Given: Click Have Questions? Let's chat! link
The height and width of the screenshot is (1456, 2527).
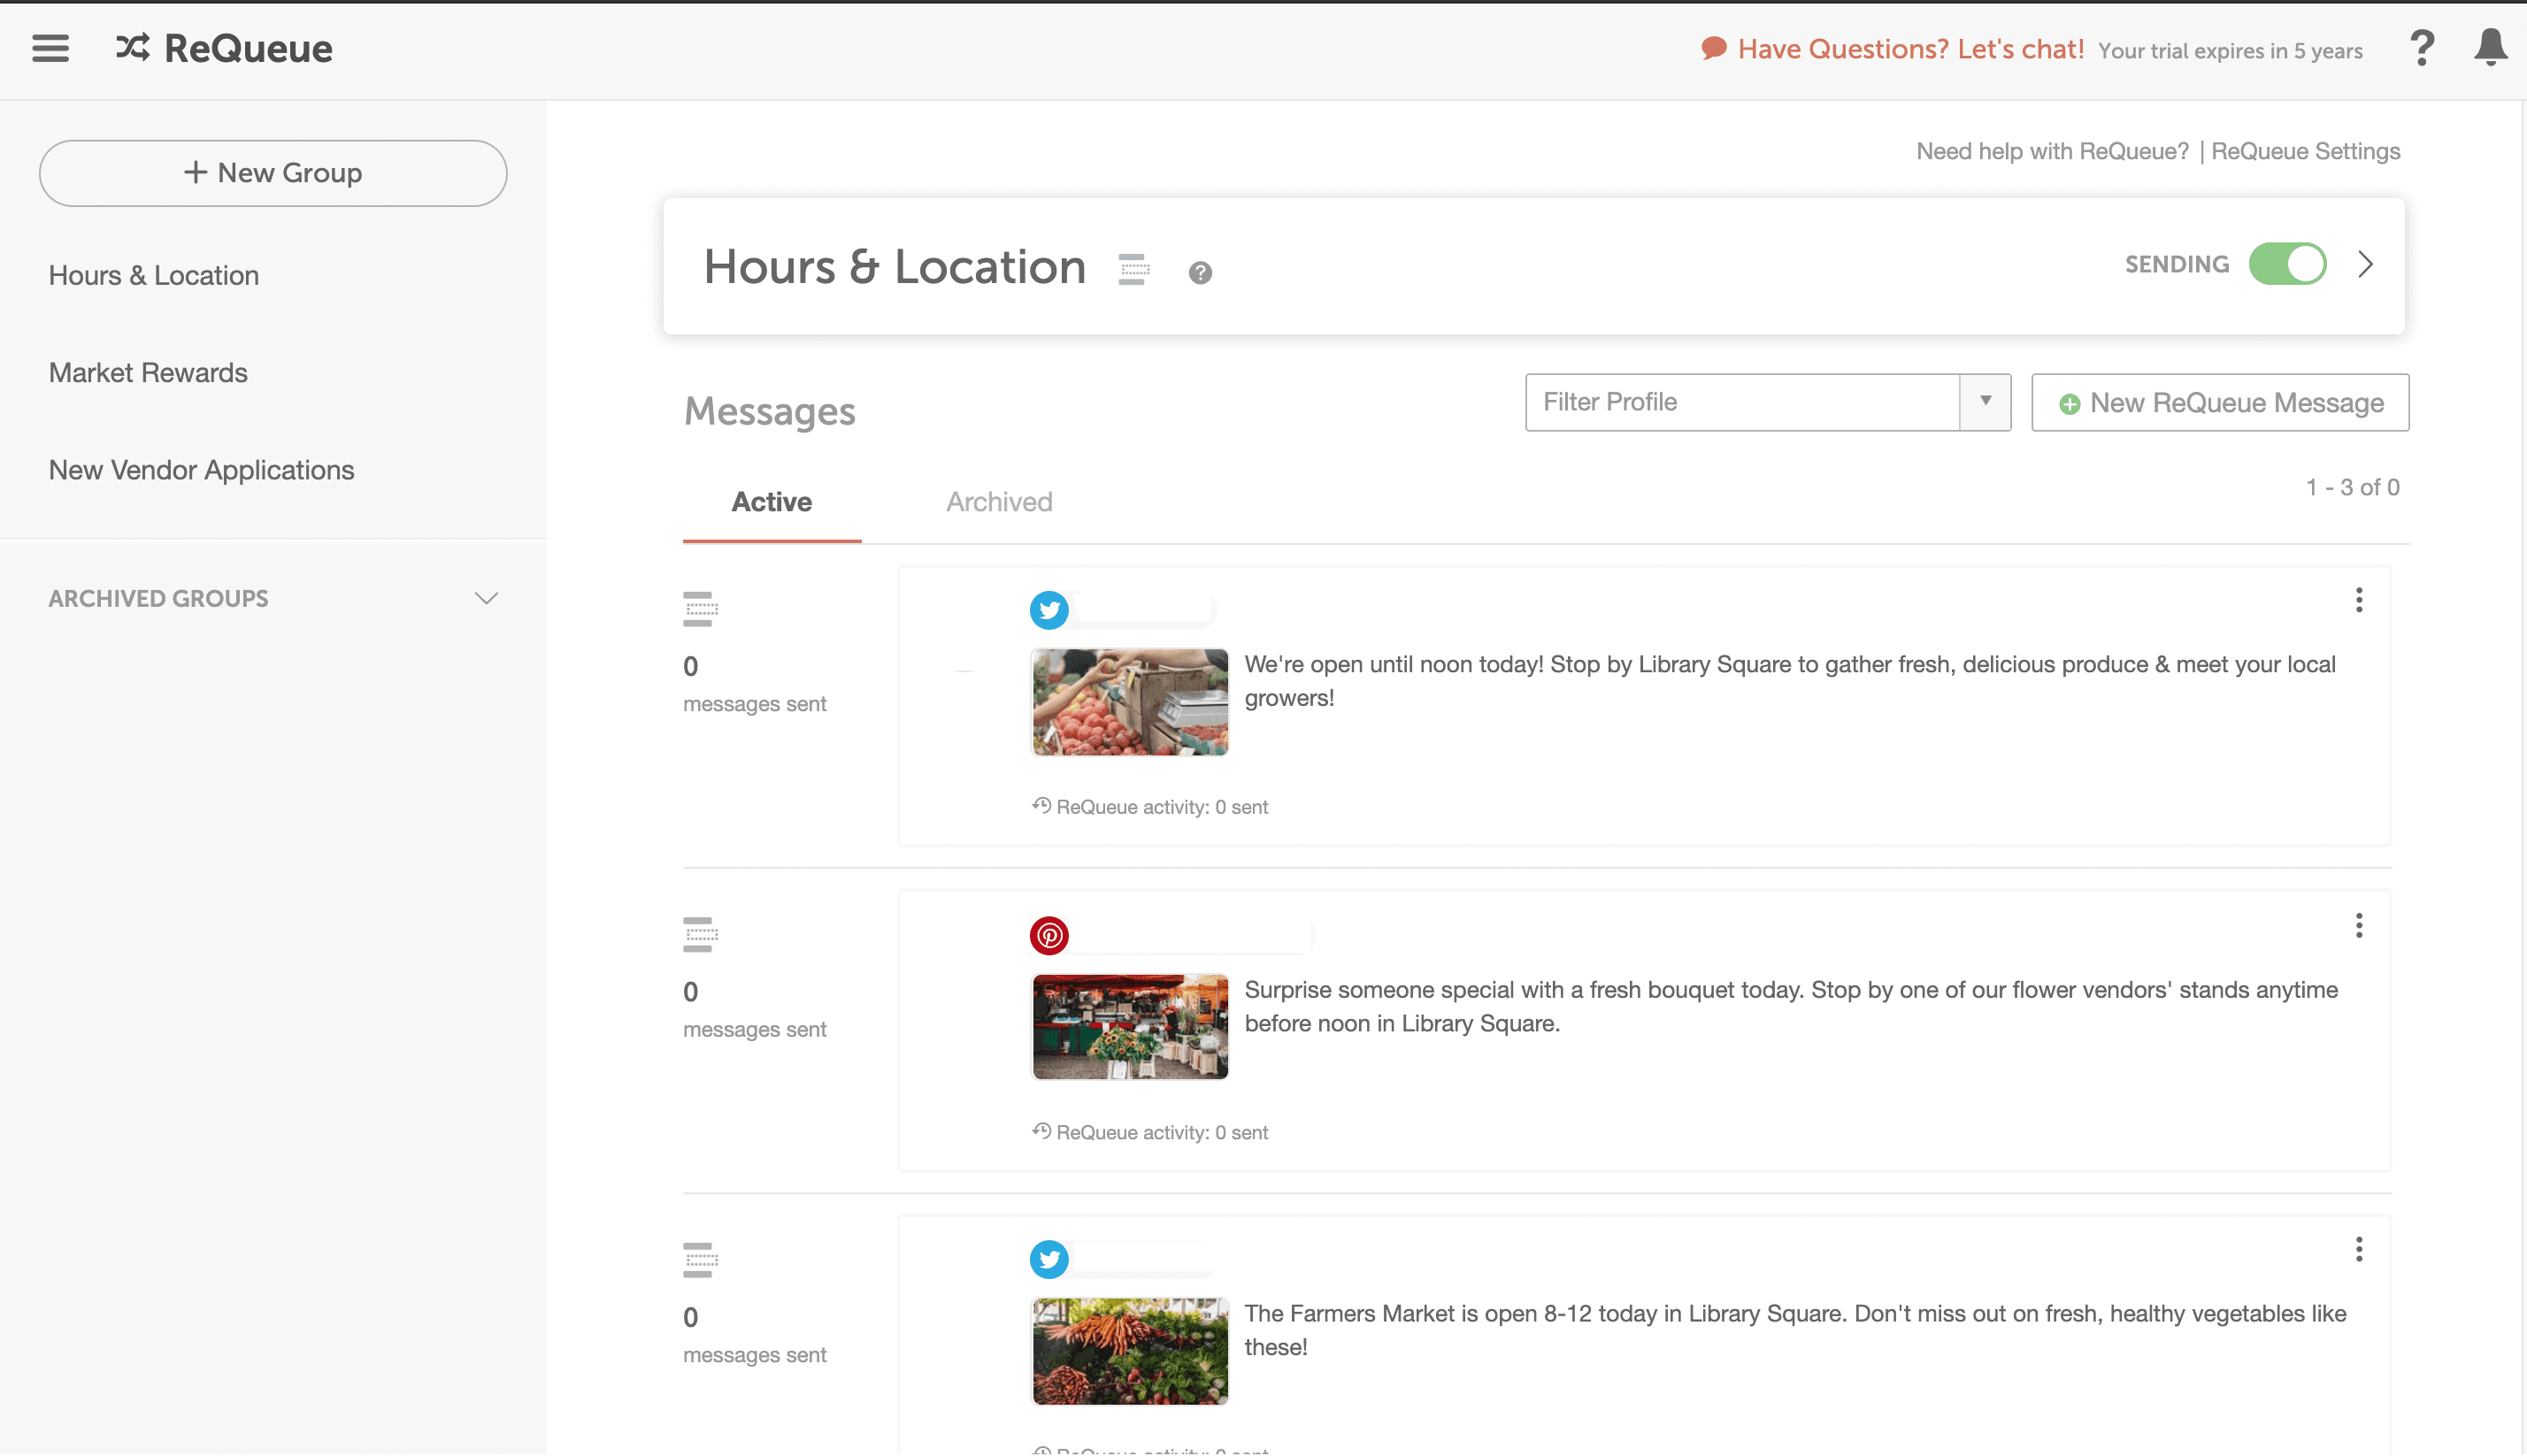Looking at the screenshot, I should [x=1910, y=49].
